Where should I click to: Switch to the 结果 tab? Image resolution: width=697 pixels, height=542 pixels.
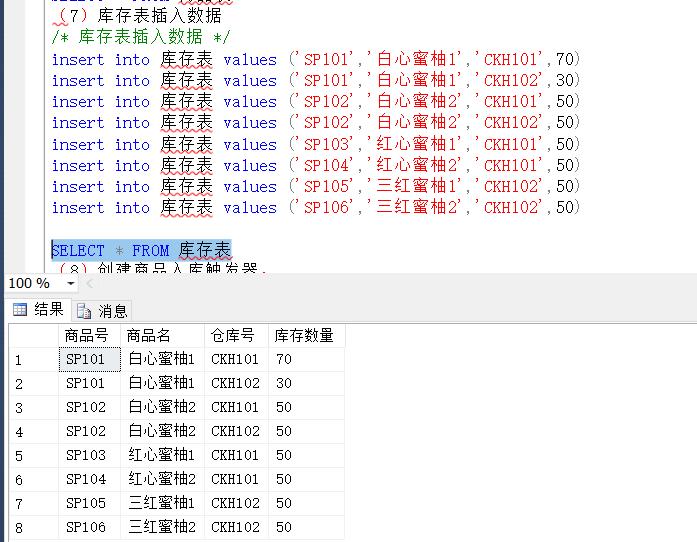(38, 309)
